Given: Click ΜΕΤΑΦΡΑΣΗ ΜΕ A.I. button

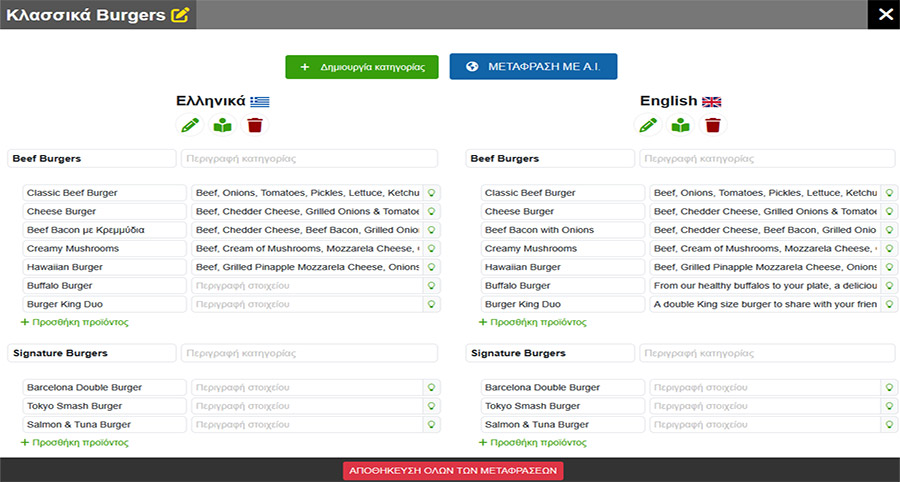Looking at the screenshot, I should click(533, 67).
